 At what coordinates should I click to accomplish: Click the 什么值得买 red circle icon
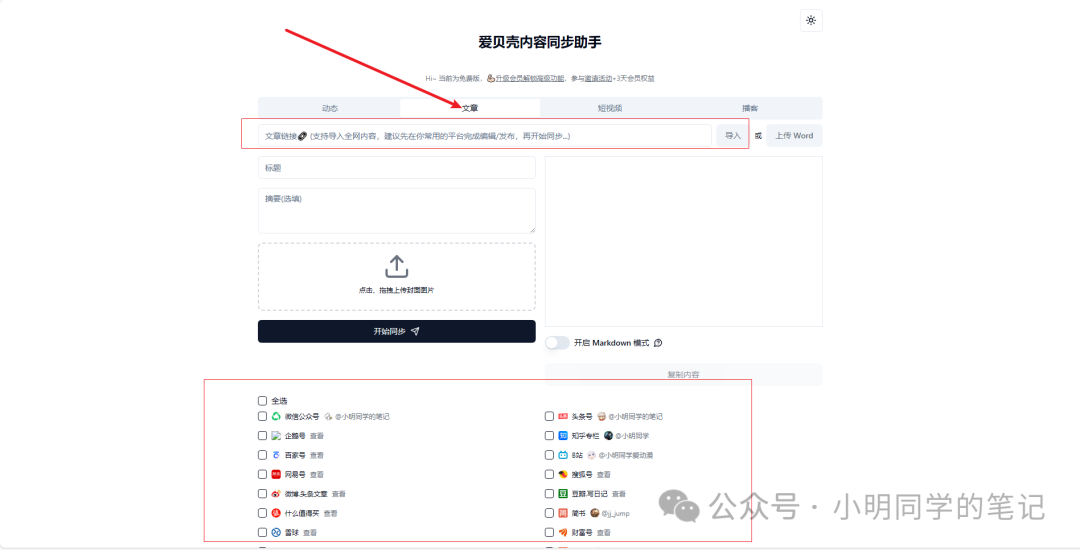(276, 513)
